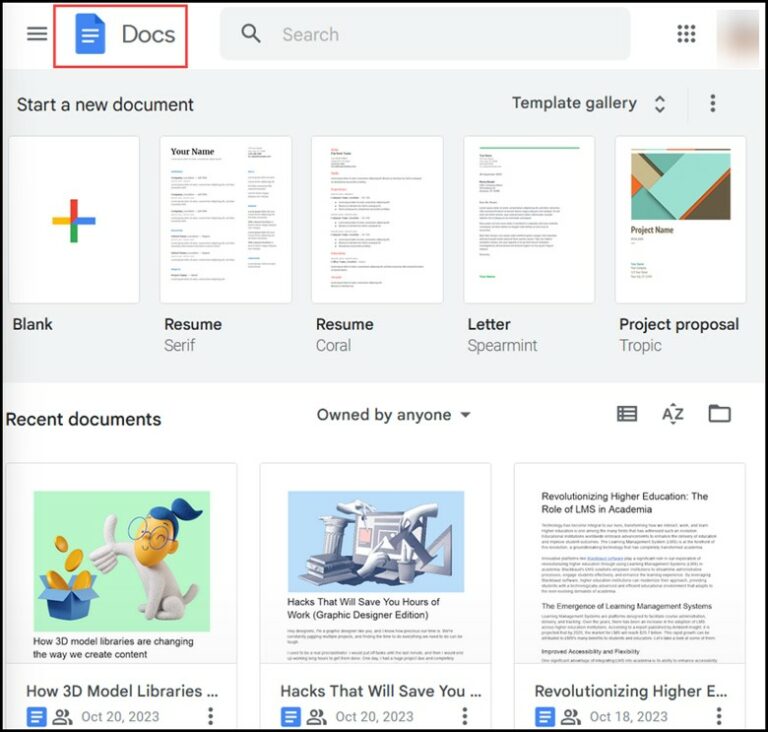Pick the Letter Spearmint template
The height and width of the screenshot is (732, 768).
point(529,220)
